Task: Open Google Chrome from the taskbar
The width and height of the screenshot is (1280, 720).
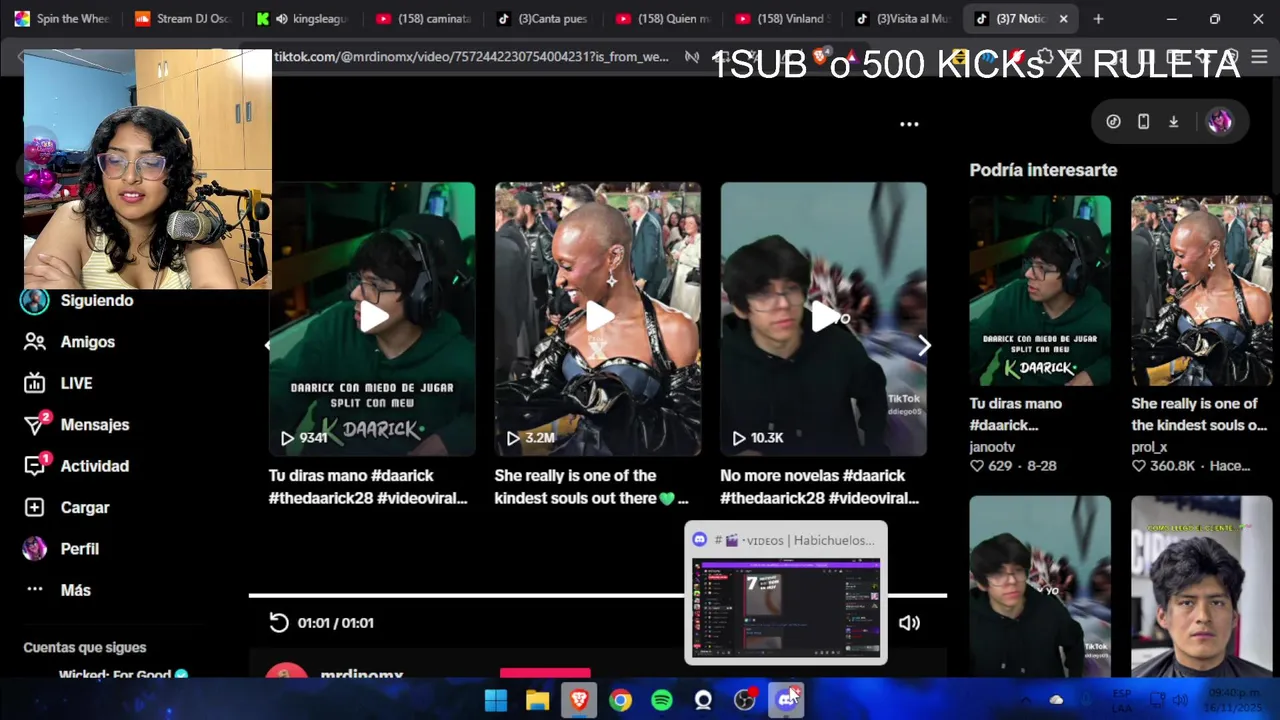Action: pyautogui.click(x=621, y=701)
